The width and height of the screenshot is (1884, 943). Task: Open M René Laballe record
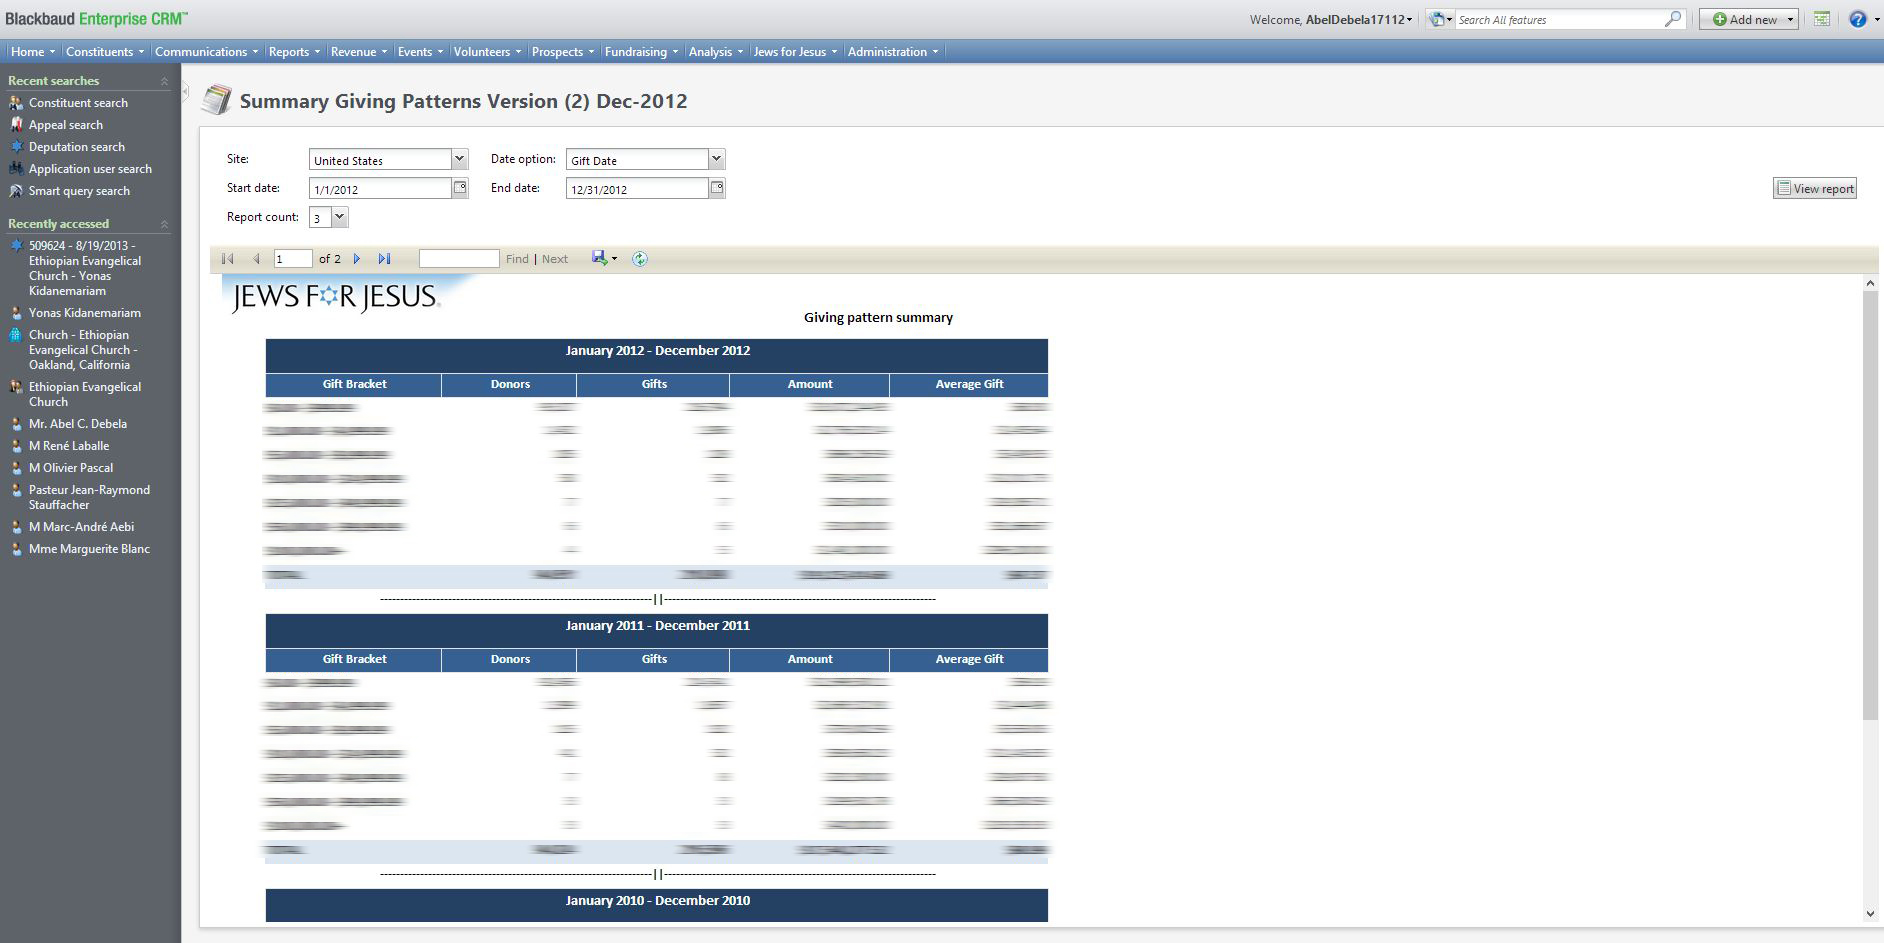(x=69, y=446)
